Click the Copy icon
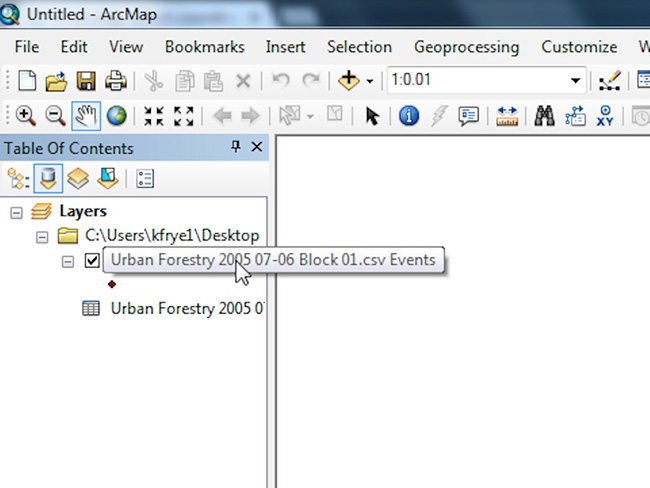Image resolution: width=650 pixels, height=488 pixels. (184, 80)
